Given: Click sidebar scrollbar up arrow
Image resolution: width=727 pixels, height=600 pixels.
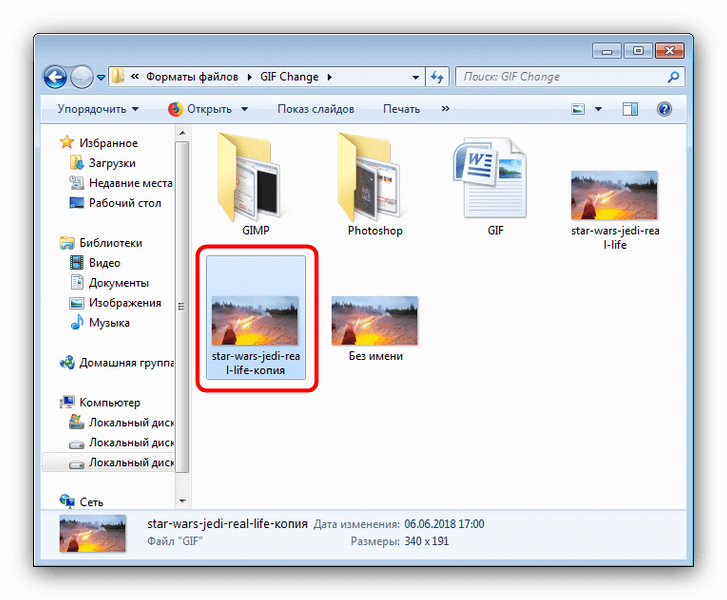Looking at the screenshot, I should [182, 134].
